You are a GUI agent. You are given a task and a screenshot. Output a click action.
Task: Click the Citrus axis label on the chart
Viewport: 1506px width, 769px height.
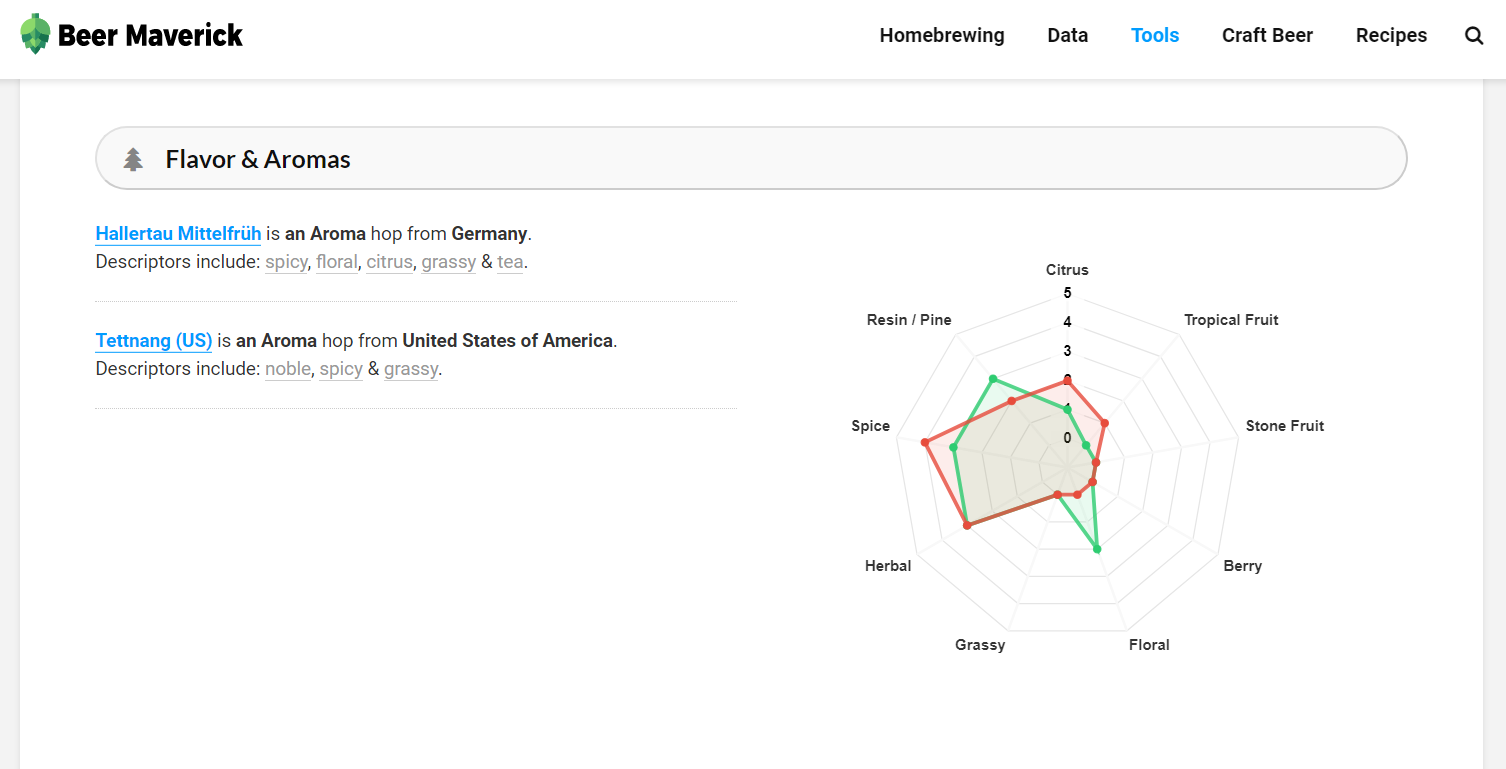[x=1066, y=269]
